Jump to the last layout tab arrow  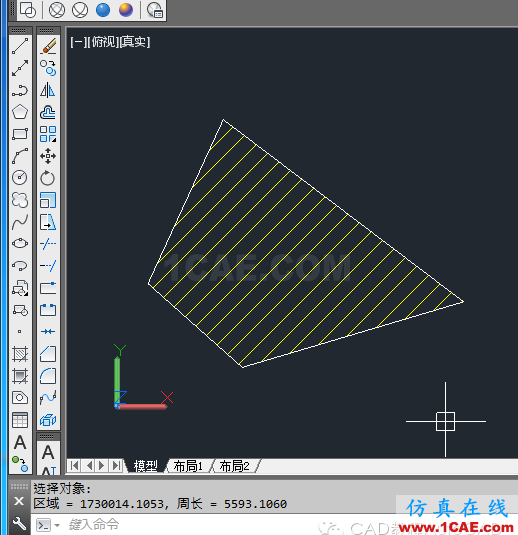click(116, 465)
